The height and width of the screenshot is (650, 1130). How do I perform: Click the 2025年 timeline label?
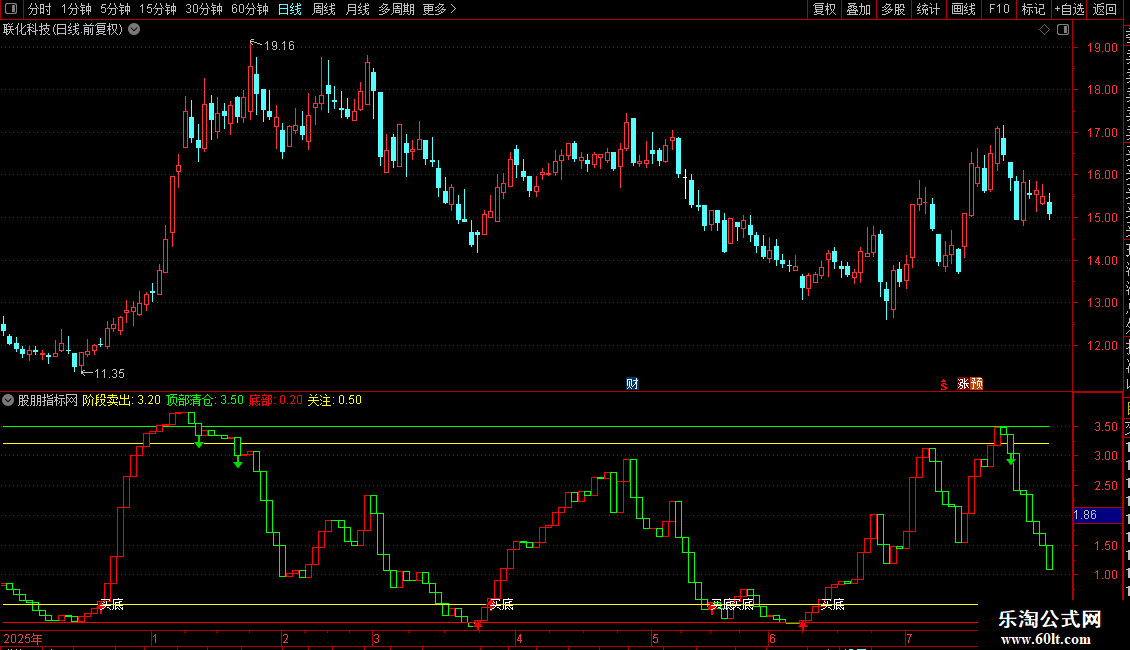[x=23, y=638]
